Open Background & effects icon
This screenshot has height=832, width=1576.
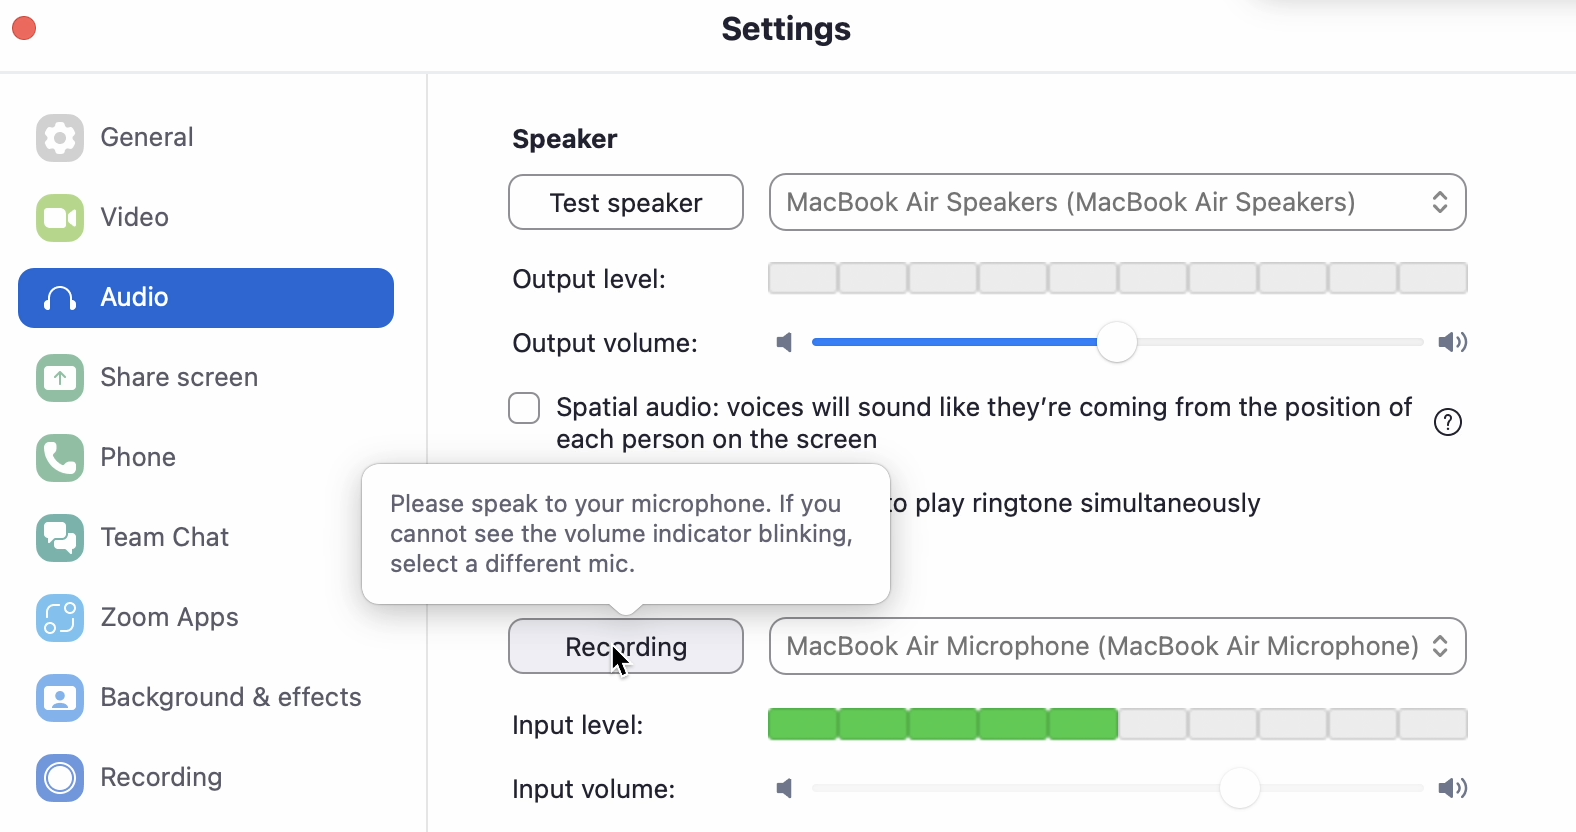coord(60,698)
